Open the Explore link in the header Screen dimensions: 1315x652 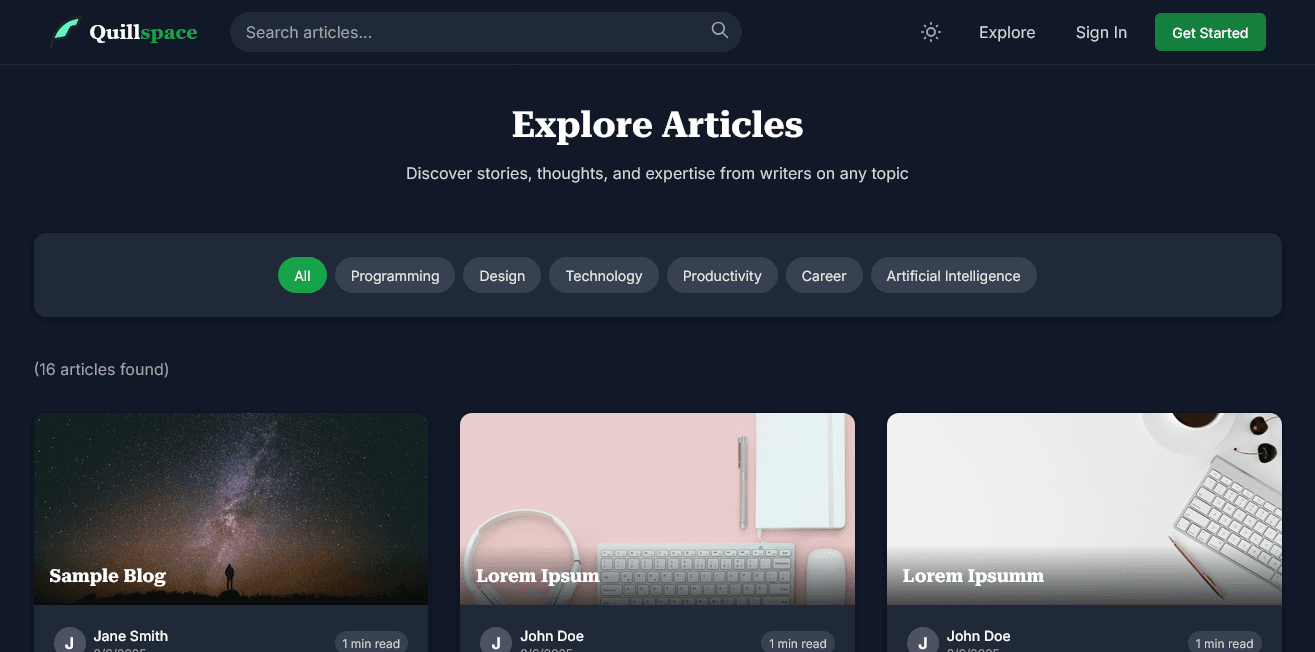pyautogui.click(x=1007, y=32)
